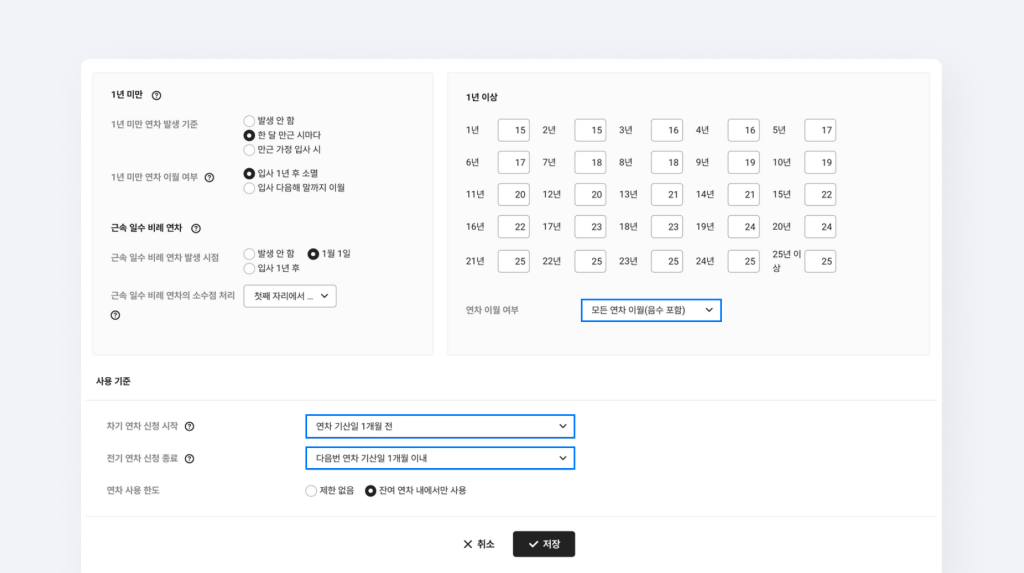Click help icon beside 전기 연차 신청 종료
The width and height of the screenshot is (1024, 573).
coord(189,459)
